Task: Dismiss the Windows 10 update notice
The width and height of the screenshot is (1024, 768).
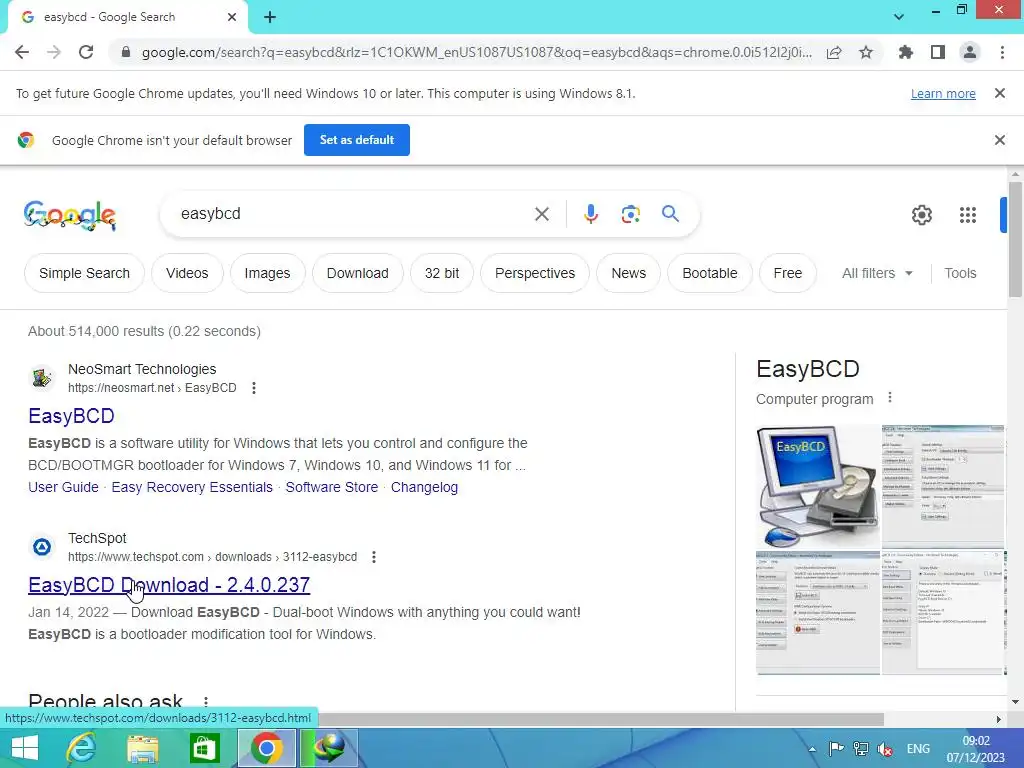Action: tap(999, 93)
